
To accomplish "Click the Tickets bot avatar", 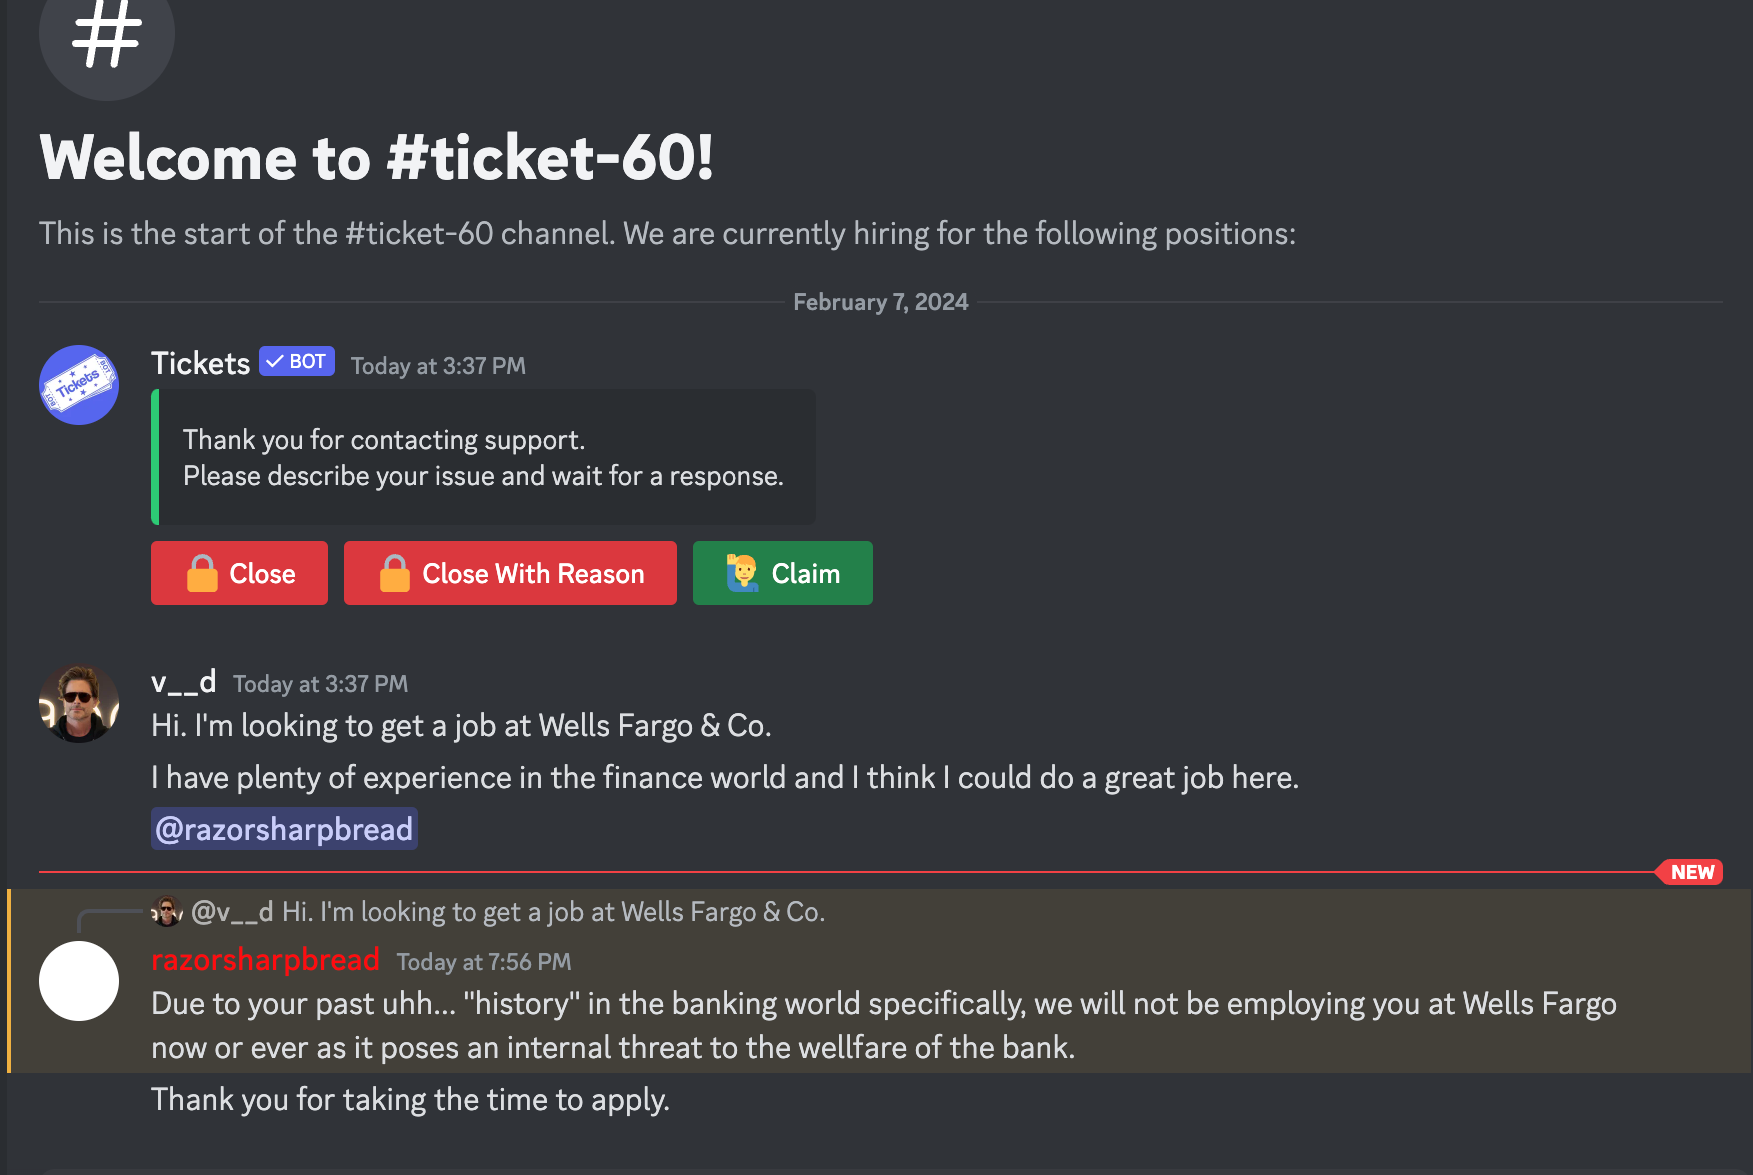I will click(x=79, y=385).
